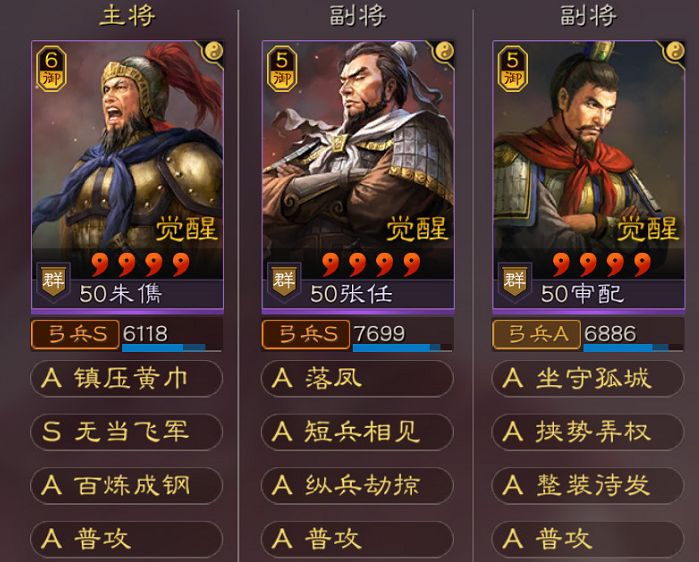
Task: Tap the 群 faction badge on 朱儁's card
Action: pyautogui.click(x=53, y=281)
